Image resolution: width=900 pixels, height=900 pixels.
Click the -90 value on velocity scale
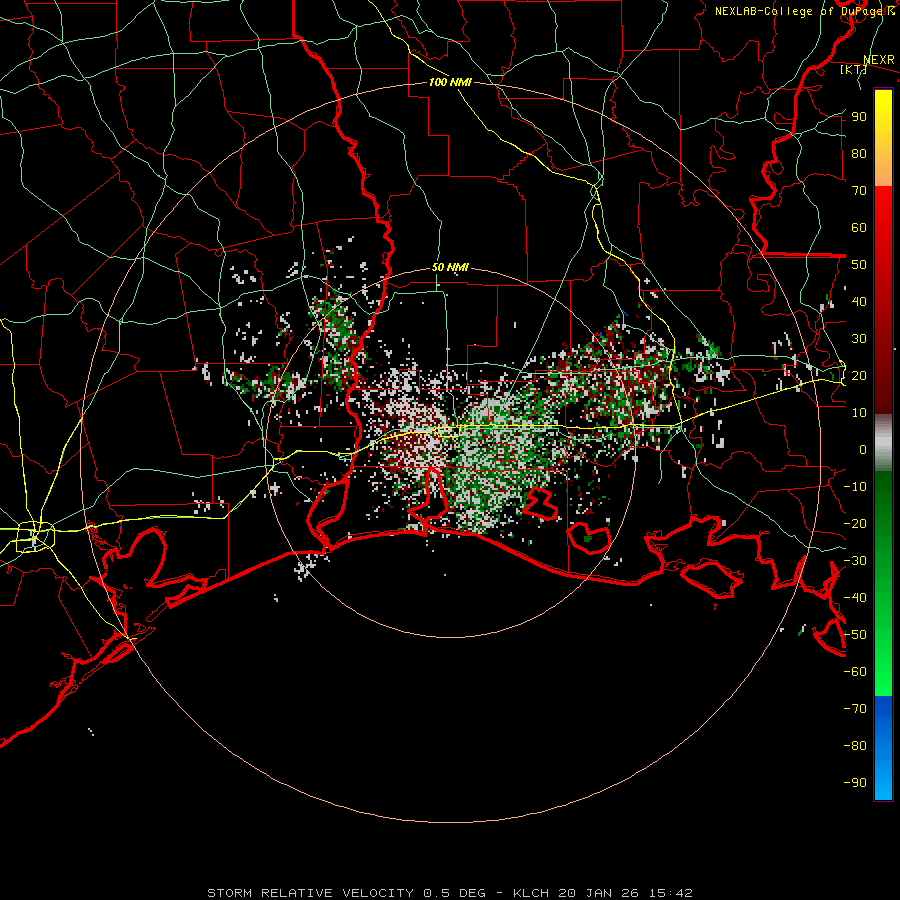[855, 783]
